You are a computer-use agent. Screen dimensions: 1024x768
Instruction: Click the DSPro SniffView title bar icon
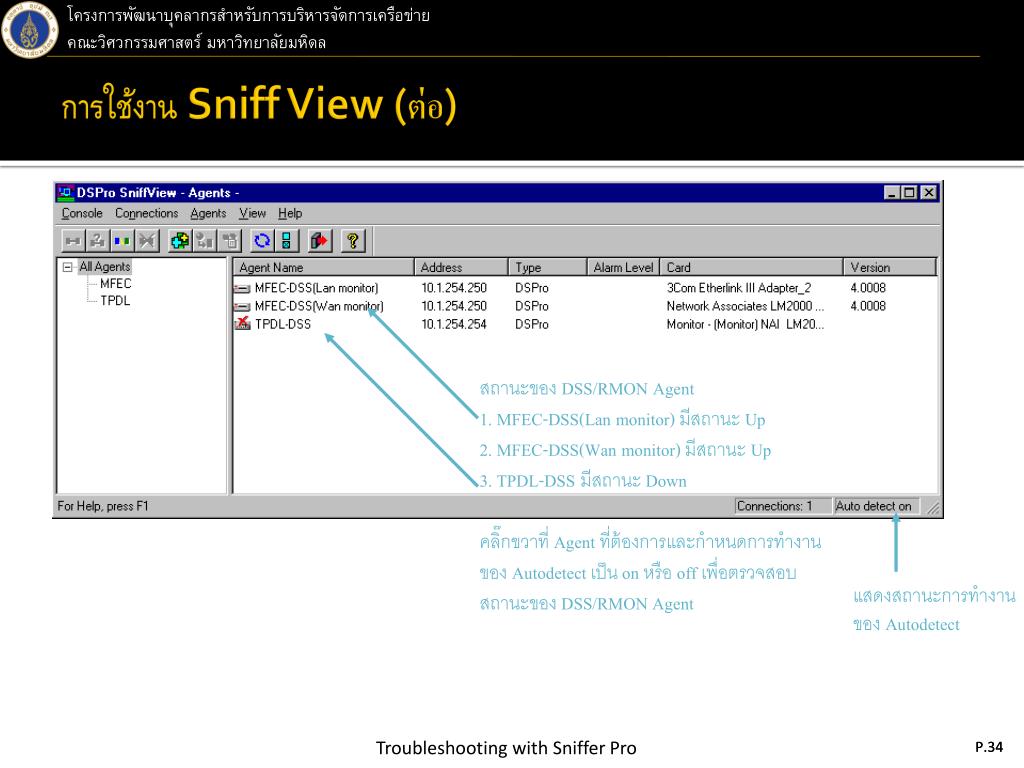pos(65,193)
